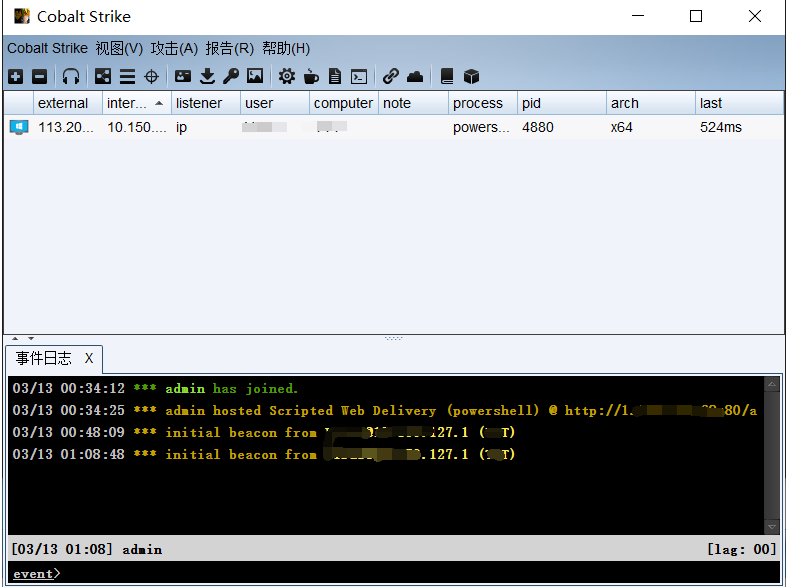Open the 视图(V) menu

[x=119, y=48]
